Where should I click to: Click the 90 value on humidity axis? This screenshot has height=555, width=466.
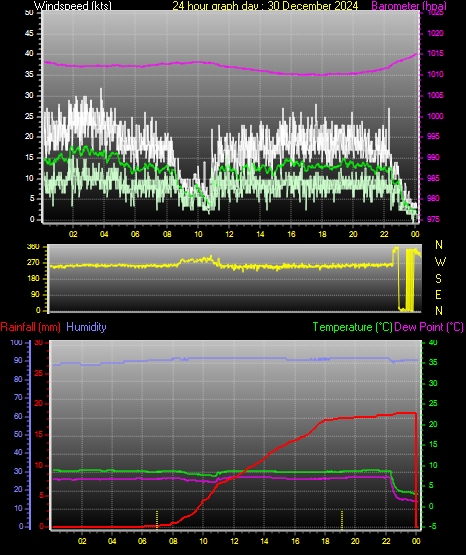pyautogui.click(x=18, y=360)
